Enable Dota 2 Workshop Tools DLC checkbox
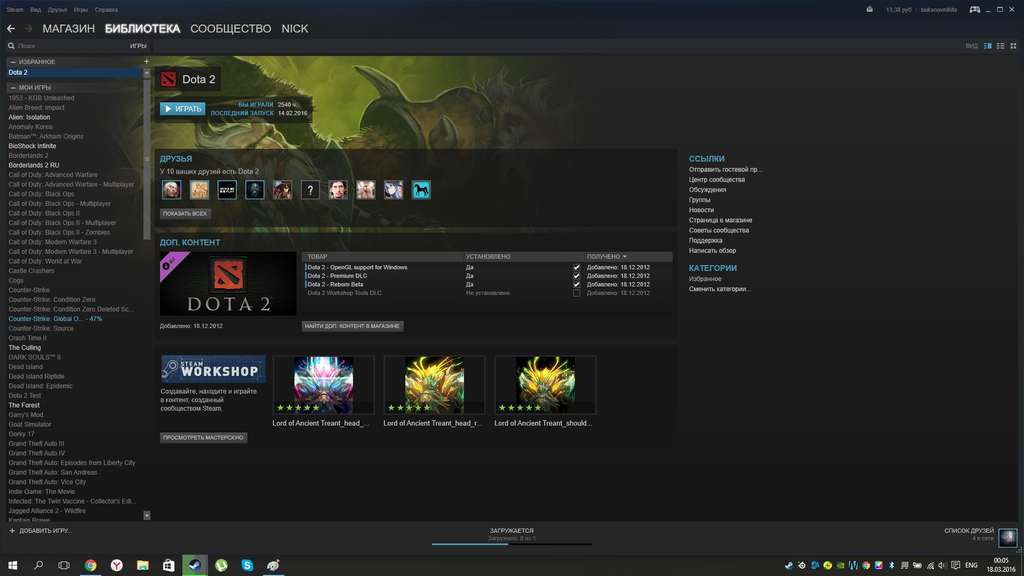 (x=577, y=293)
